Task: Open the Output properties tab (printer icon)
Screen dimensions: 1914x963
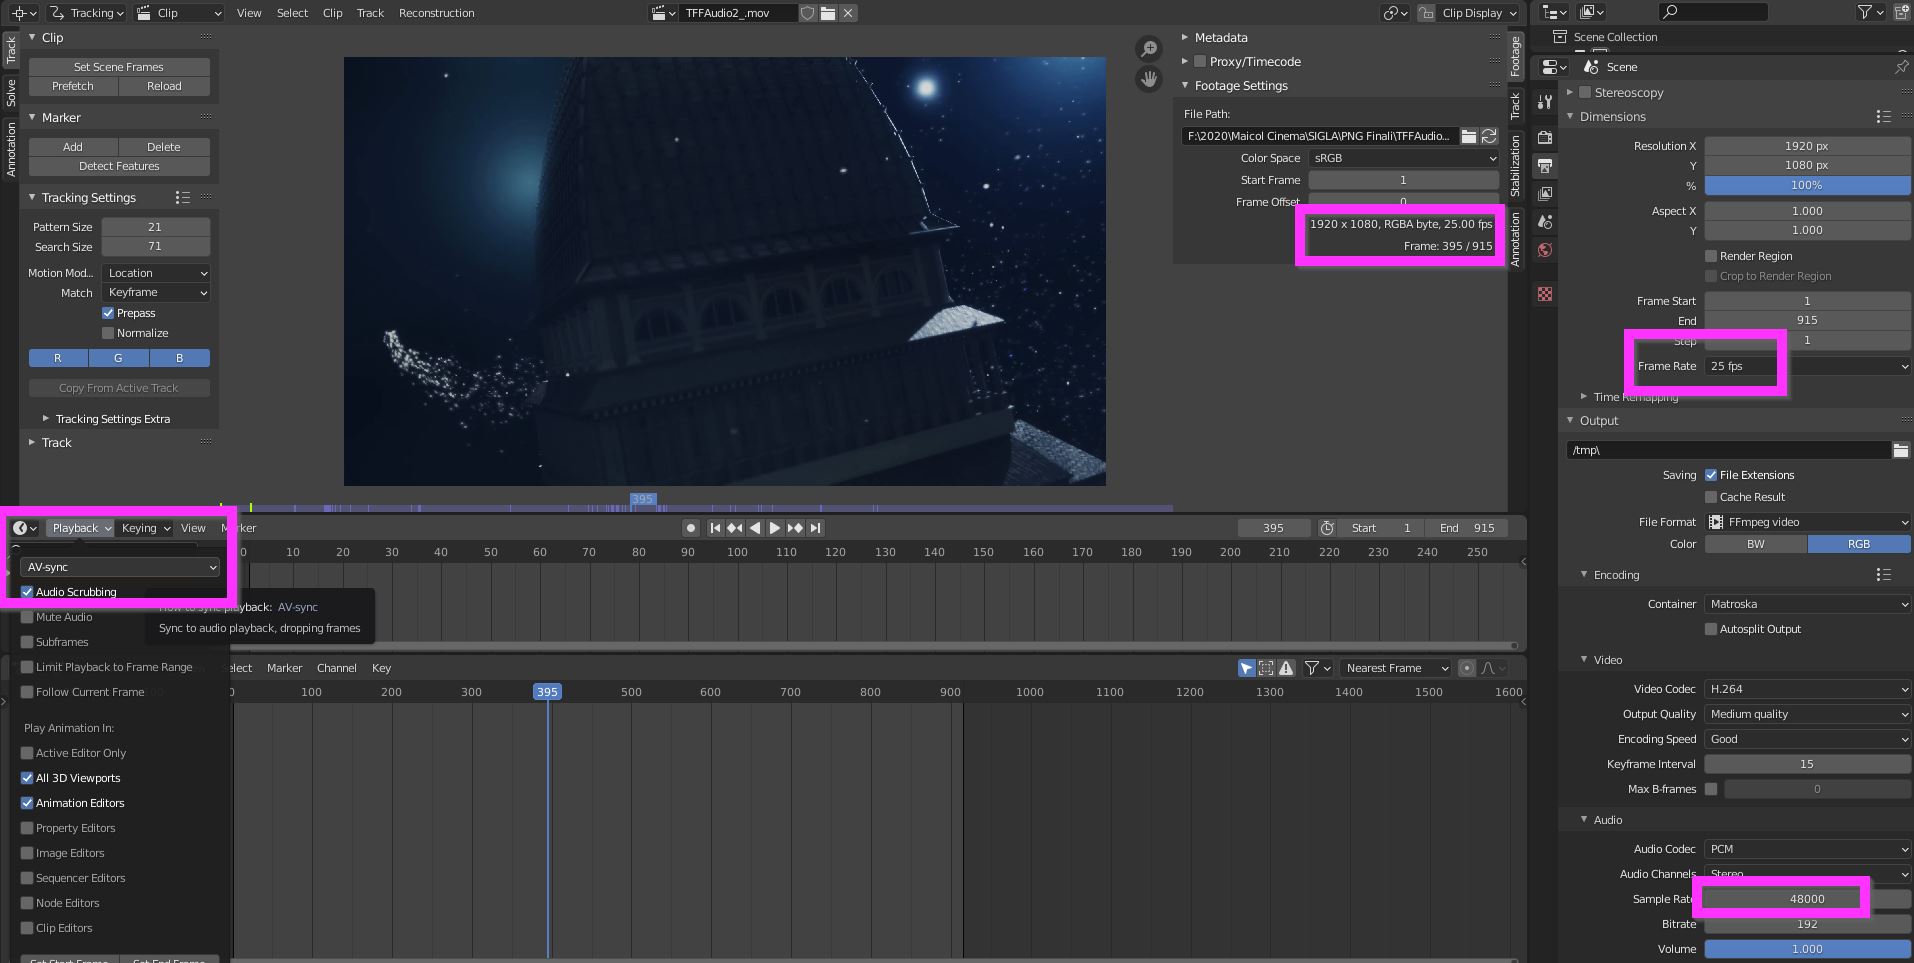Action: tap(1545, 165)
